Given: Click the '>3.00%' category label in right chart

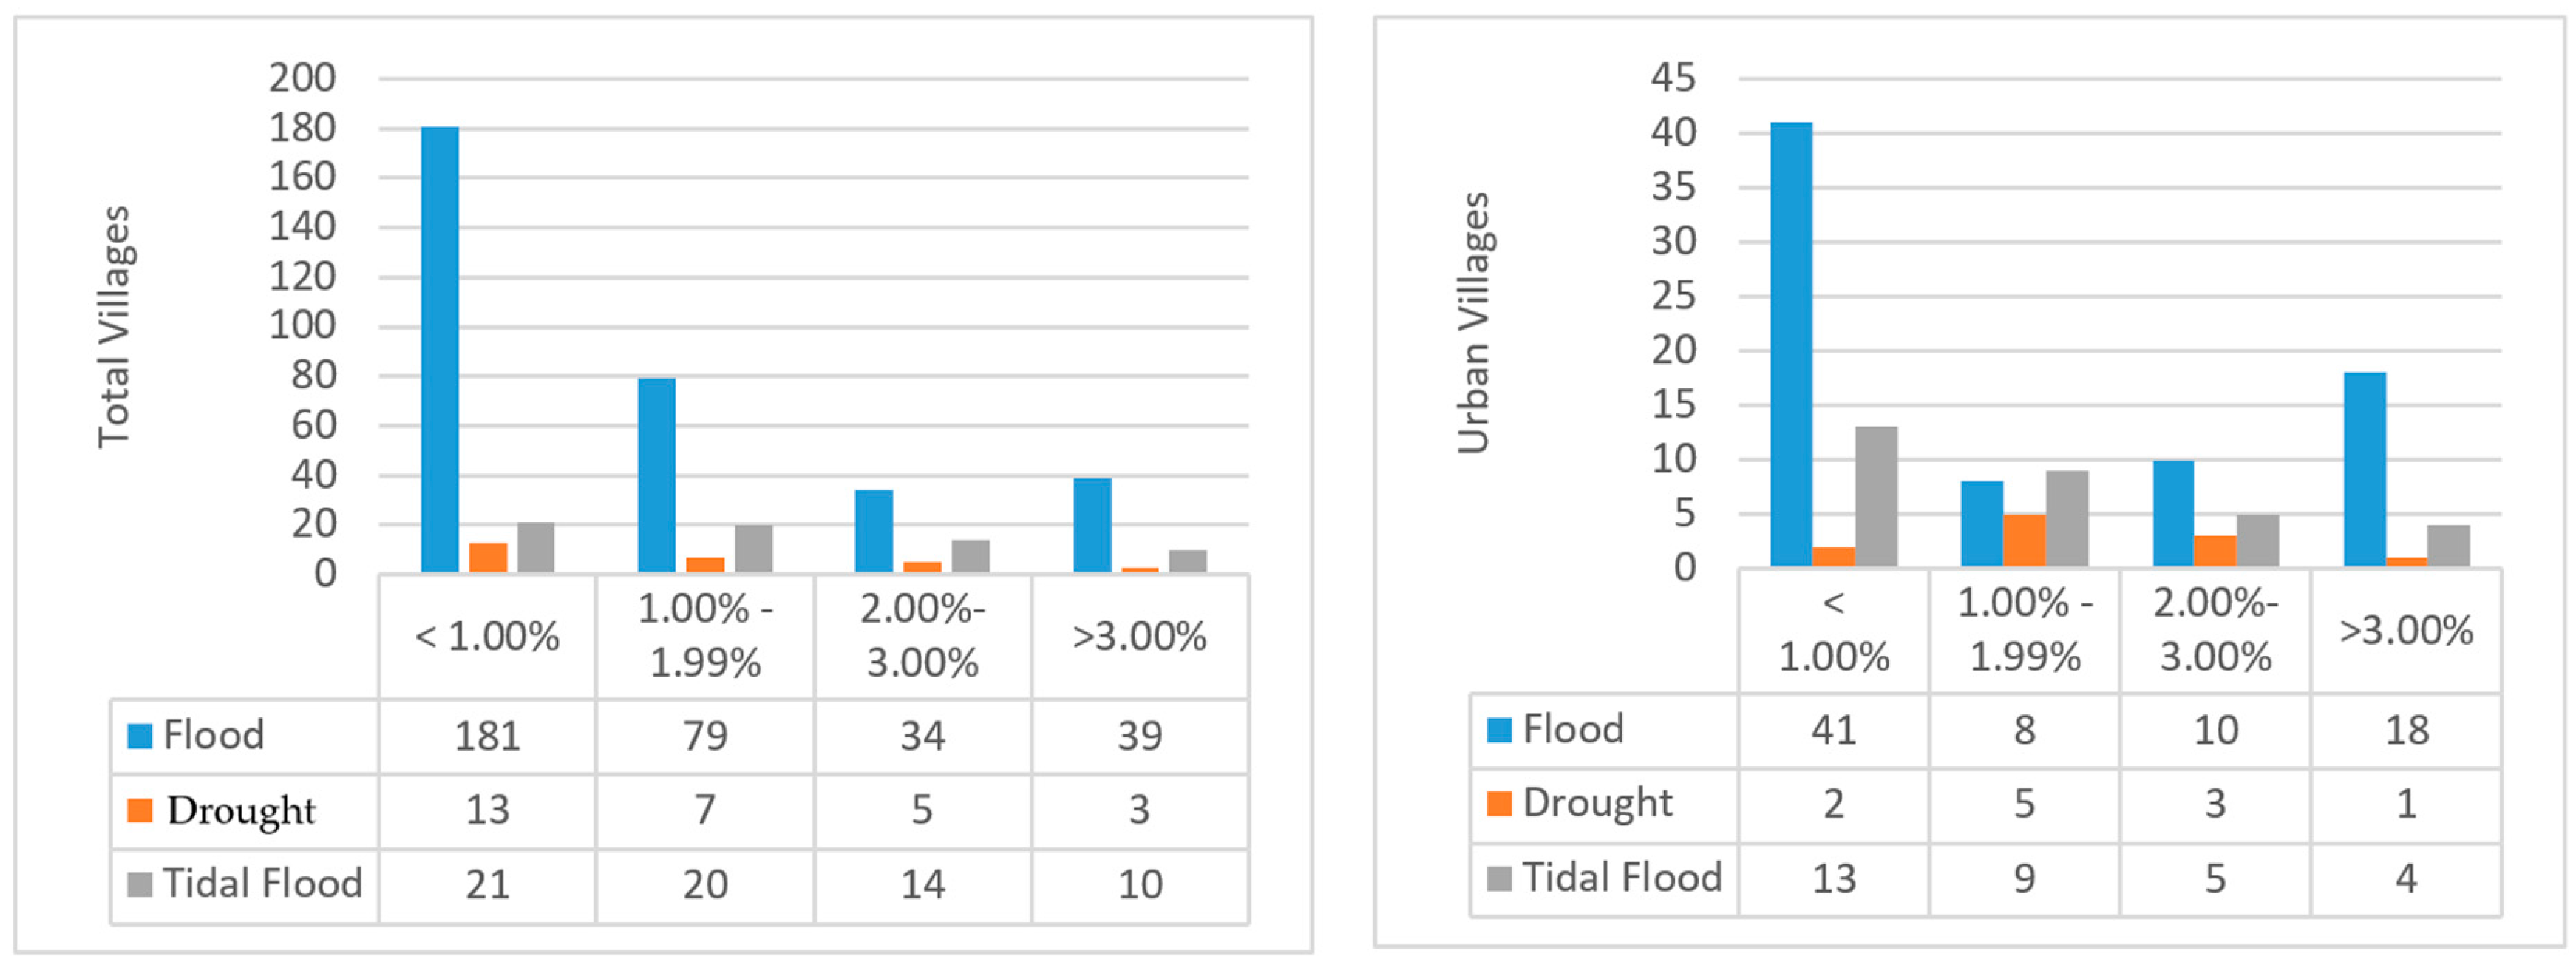Looking at the screenshot, I should [2406, 630].
